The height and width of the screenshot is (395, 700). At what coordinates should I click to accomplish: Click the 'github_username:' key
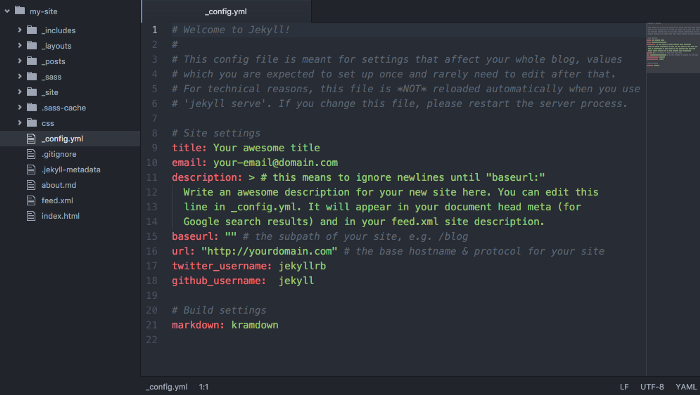(219, 281)
